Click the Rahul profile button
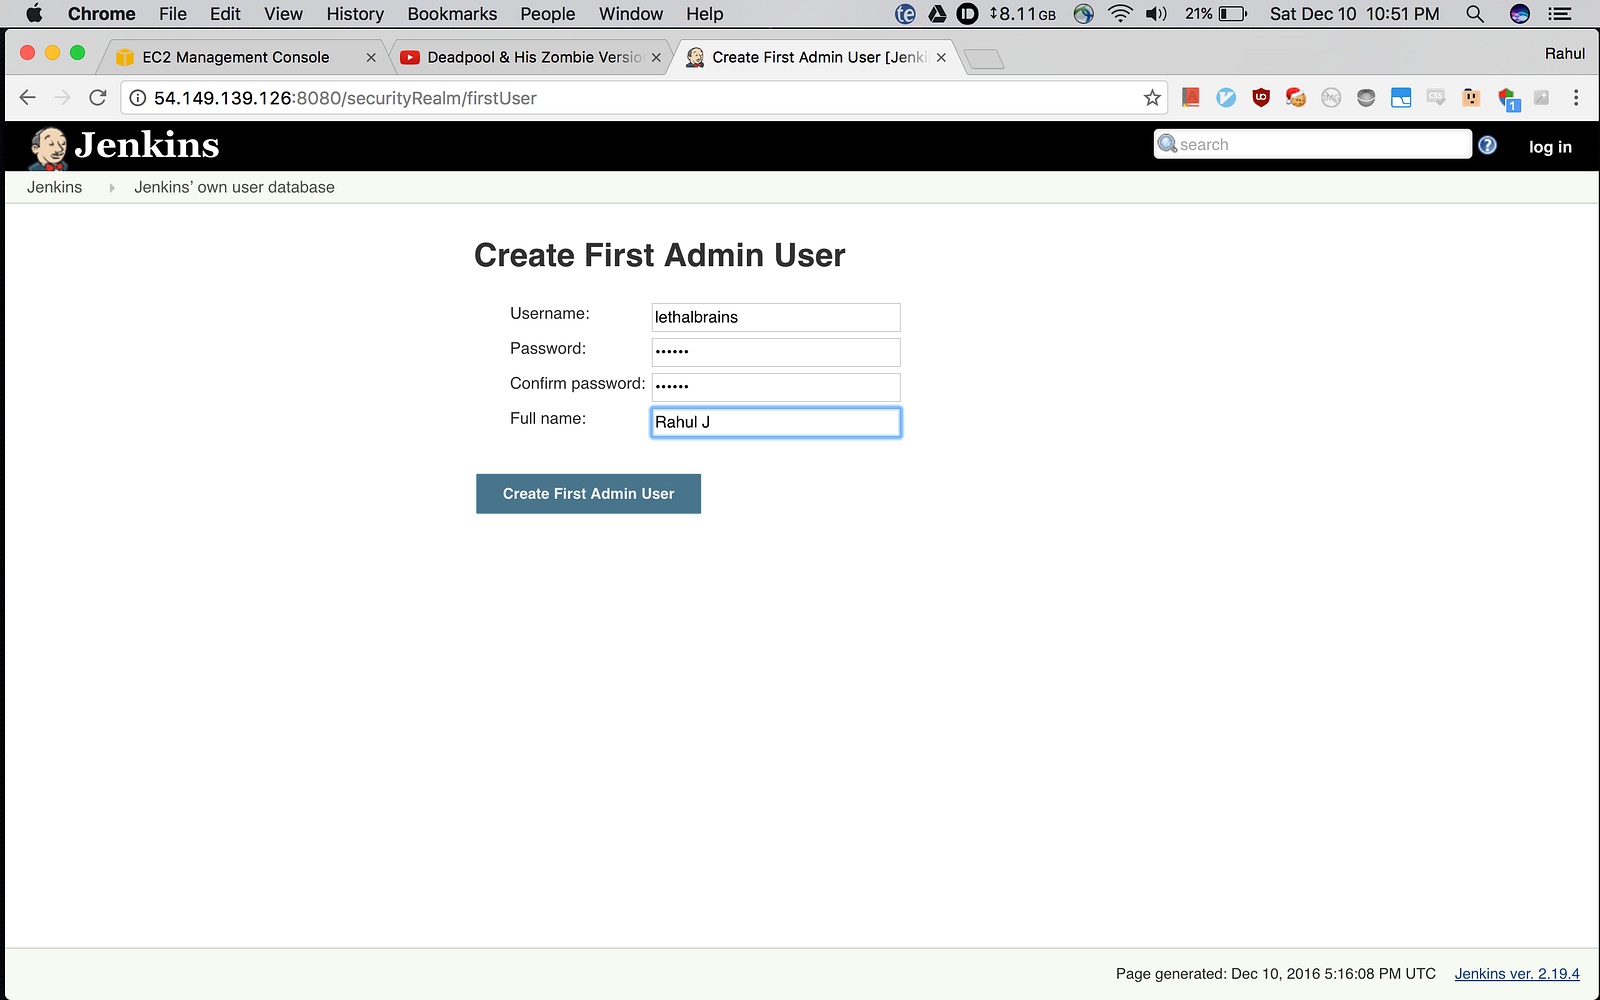 1565,54
